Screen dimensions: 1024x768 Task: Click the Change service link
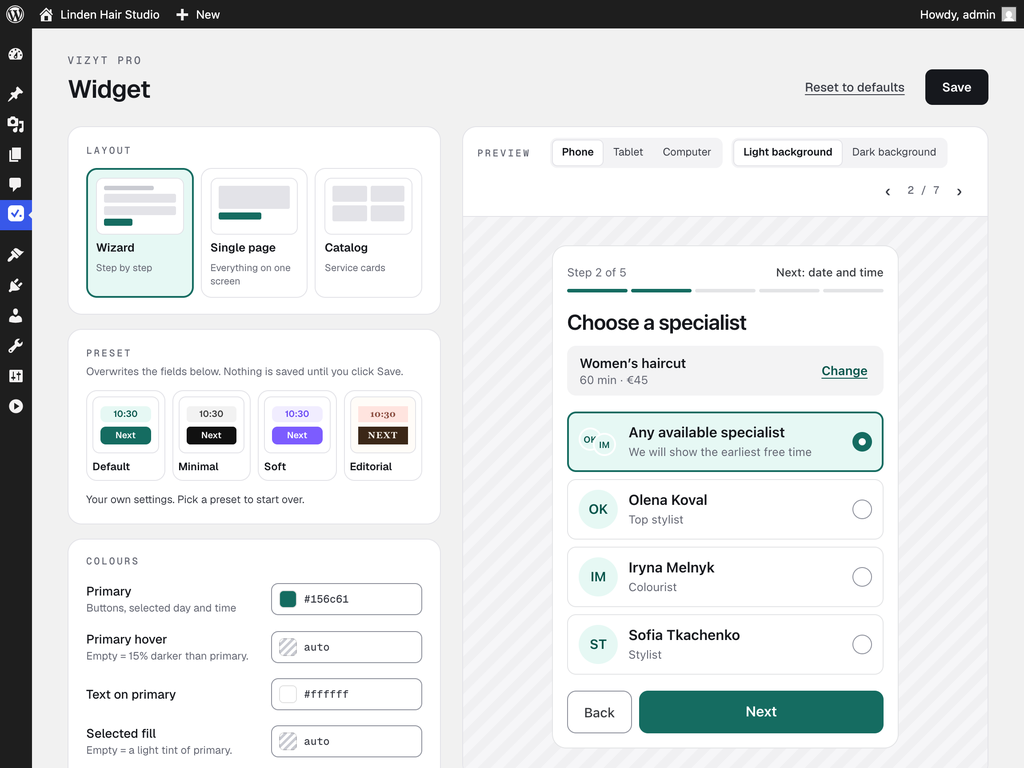pyautogui.click(x=844, y=371)
